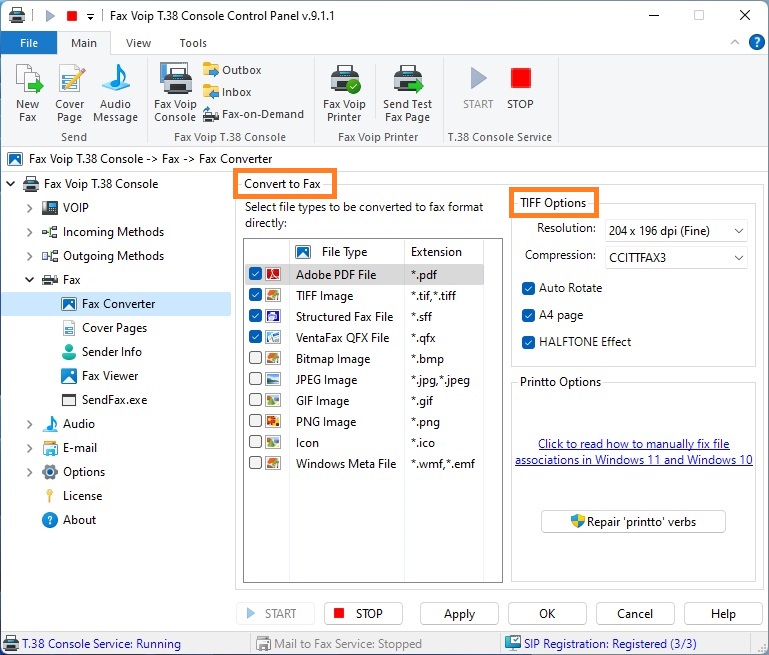
Task: Open the Compression dropdown
Action: tap(676, 258)
